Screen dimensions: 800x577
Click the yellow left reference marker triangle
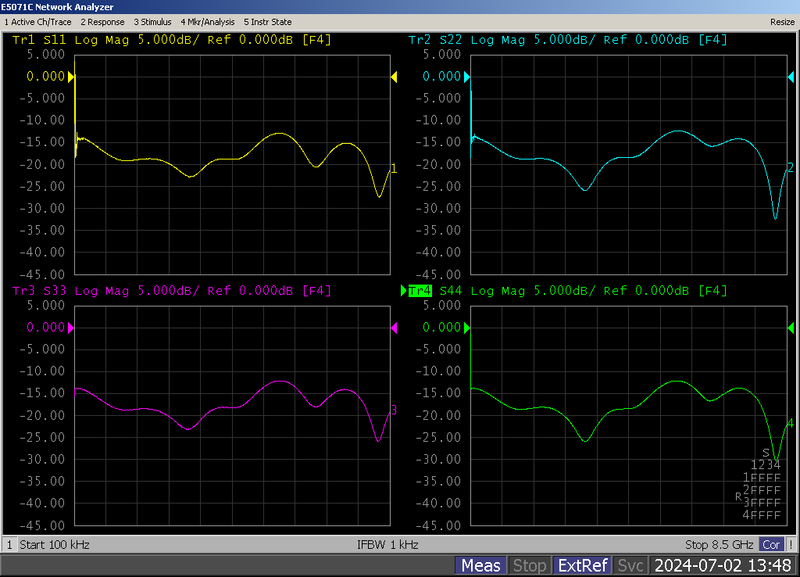71,77
